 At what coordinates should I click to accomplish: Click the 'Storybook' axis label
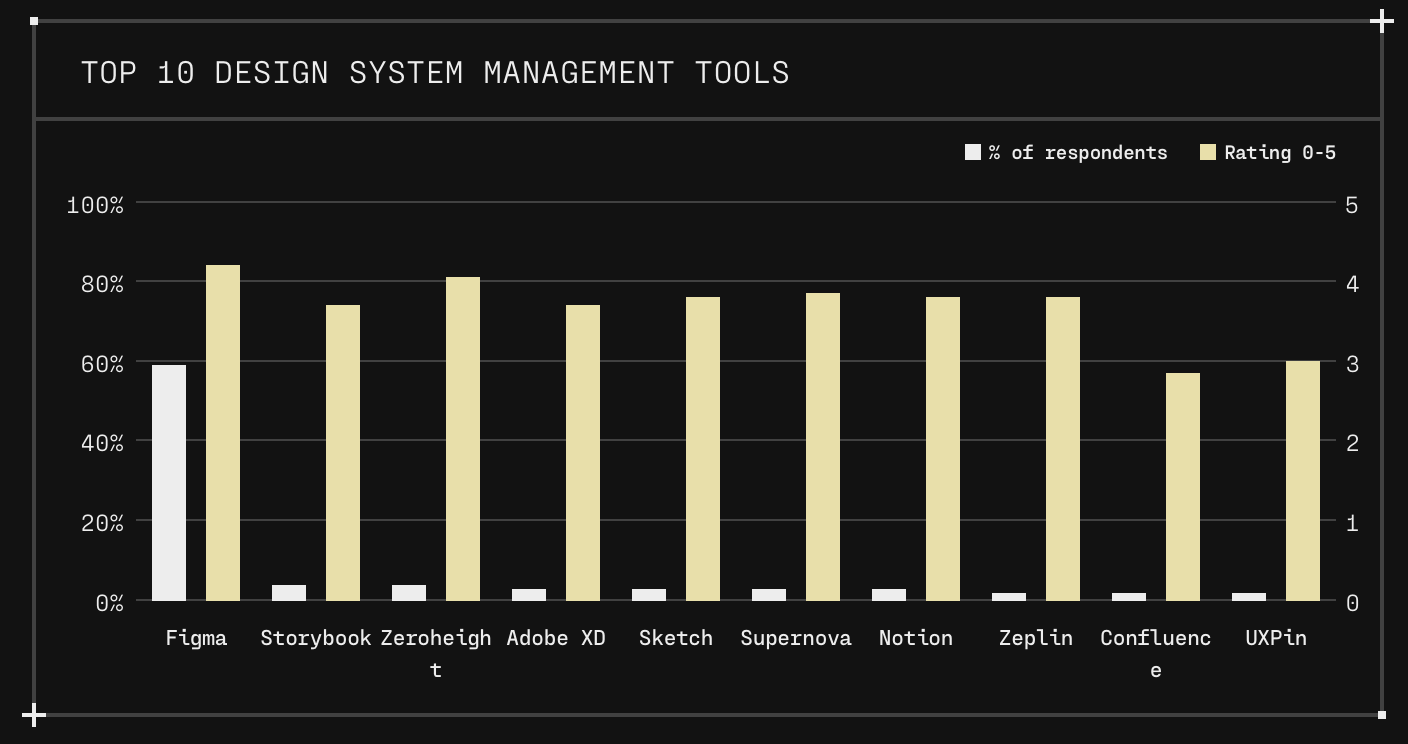pyautogui.click(x=316, y=638)
